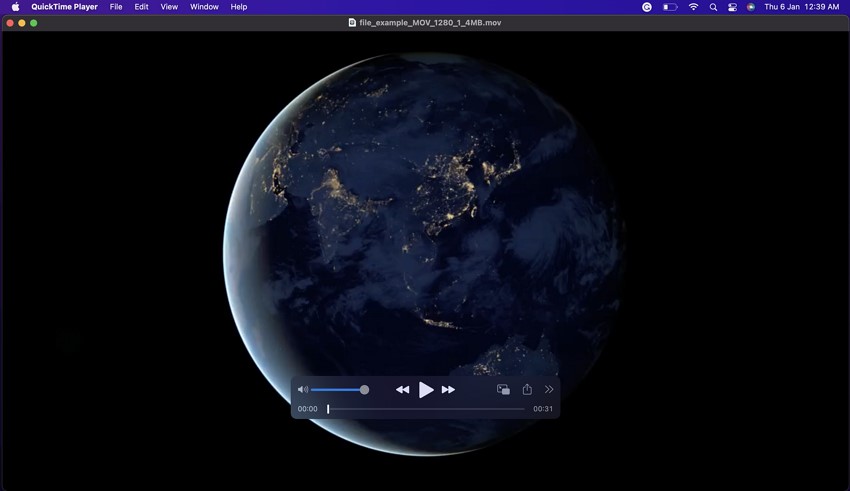Enter full screen with green button
850x491 pixels.
tap(34, 23)
